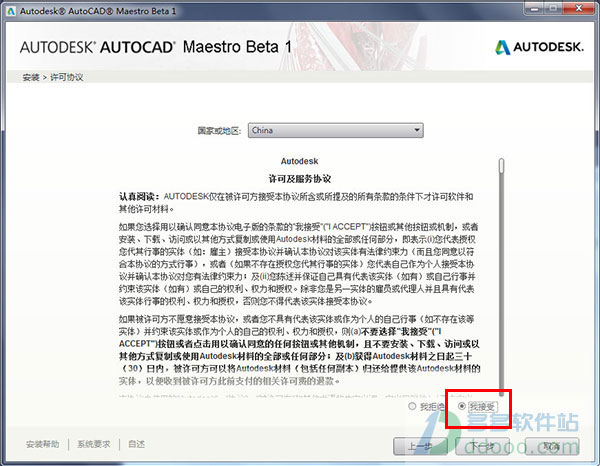The width and height of the screenshot is (600, 466).
Task: Open the 系统要求 link
Action: click(x=94, y=444)
